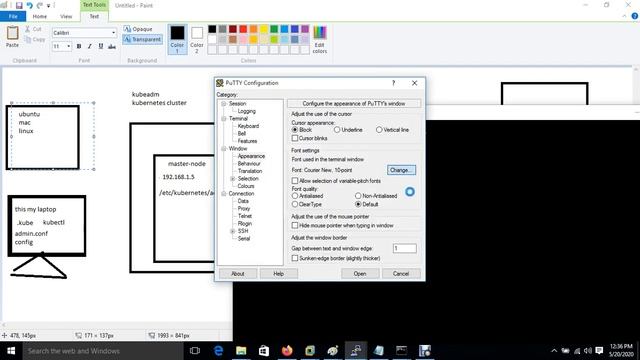
Task: Expand the Selection tree node
Action: point(233,179)
